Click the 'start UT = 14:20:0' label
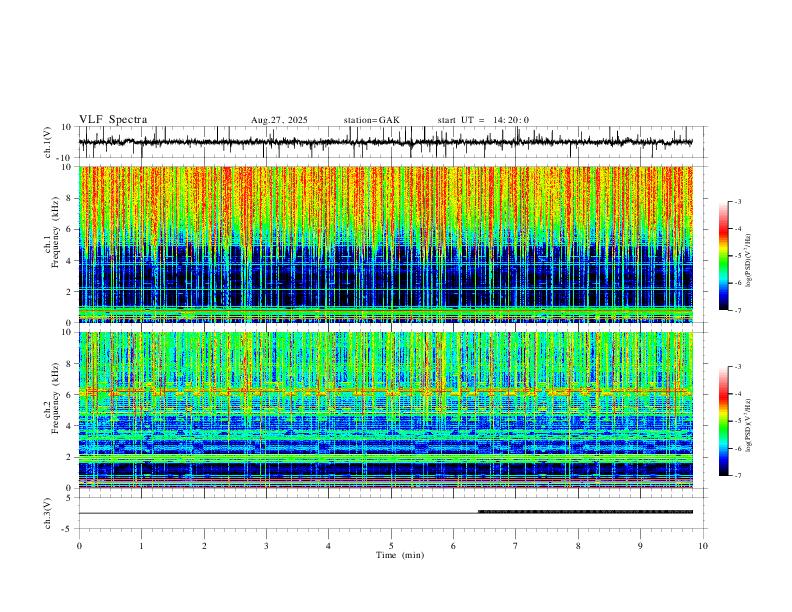This screenshot has height=612, width=792. (x=483, y=120)
